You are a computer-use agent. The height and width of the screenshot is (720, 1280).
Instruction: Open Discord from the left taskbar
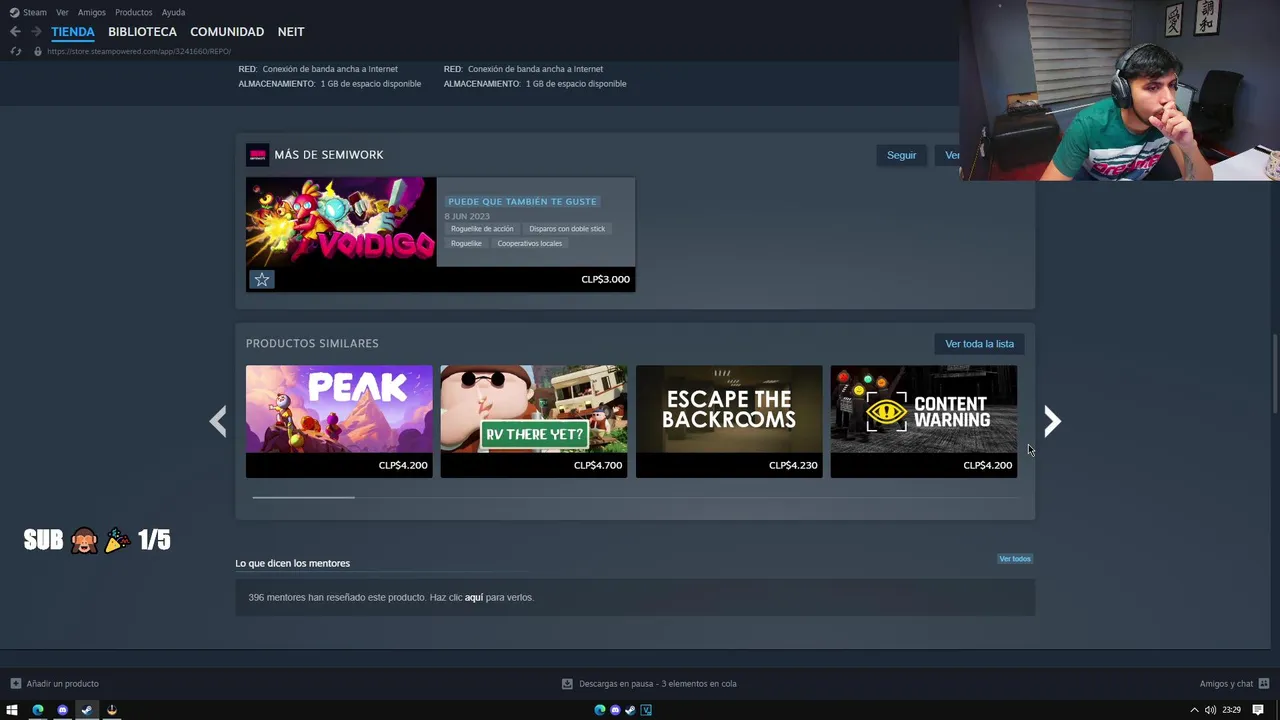click(62, 710)
